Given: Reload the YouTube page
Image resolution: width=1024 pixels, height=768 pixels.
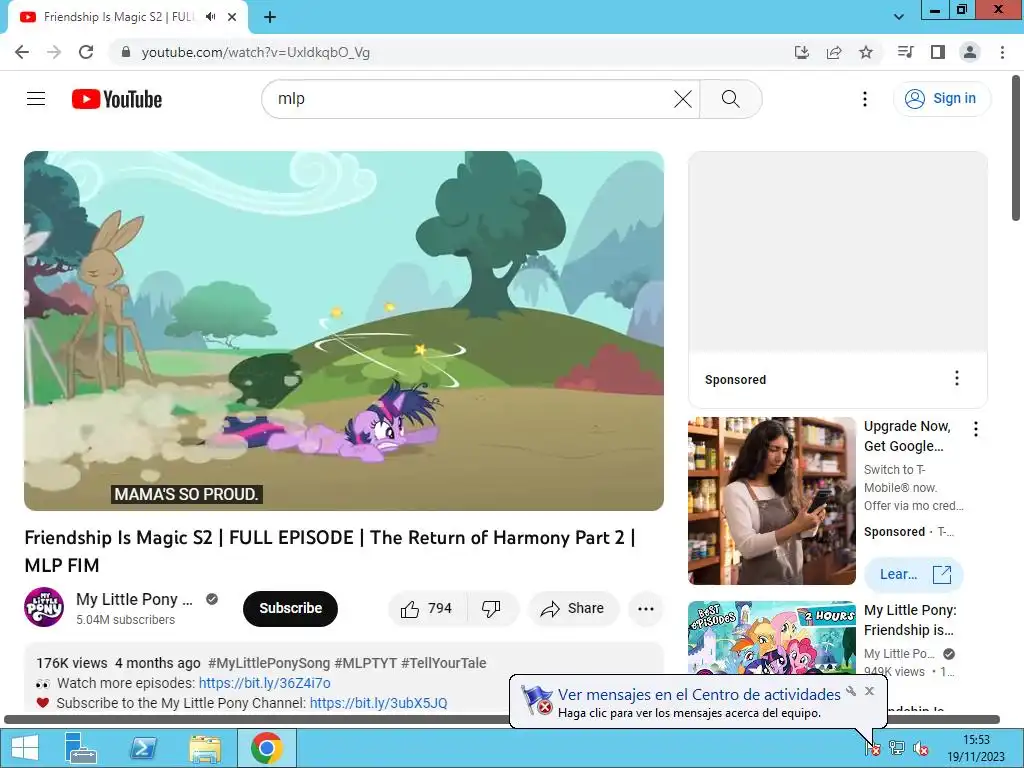Looking at the screenshot, I should pos(86,52).
